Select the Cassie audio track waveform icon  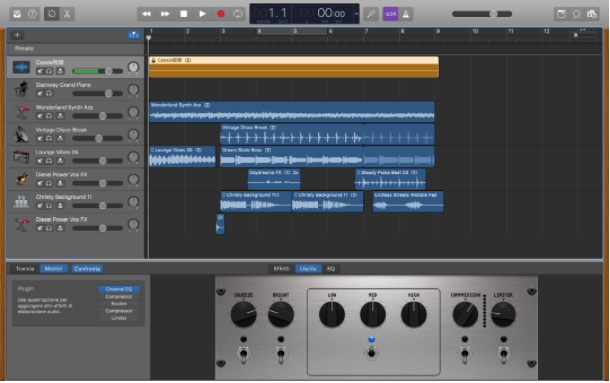21,67
